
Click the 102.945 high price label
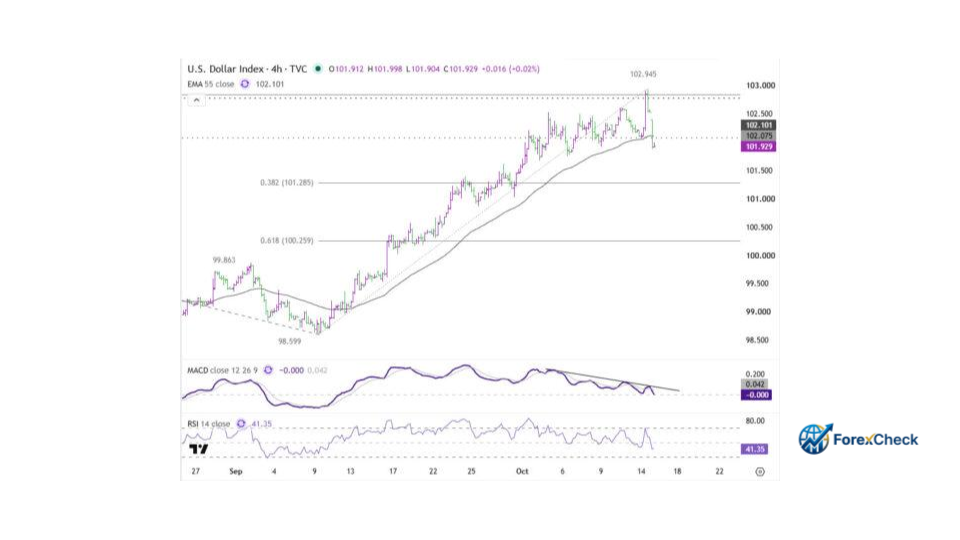[643, 74]
